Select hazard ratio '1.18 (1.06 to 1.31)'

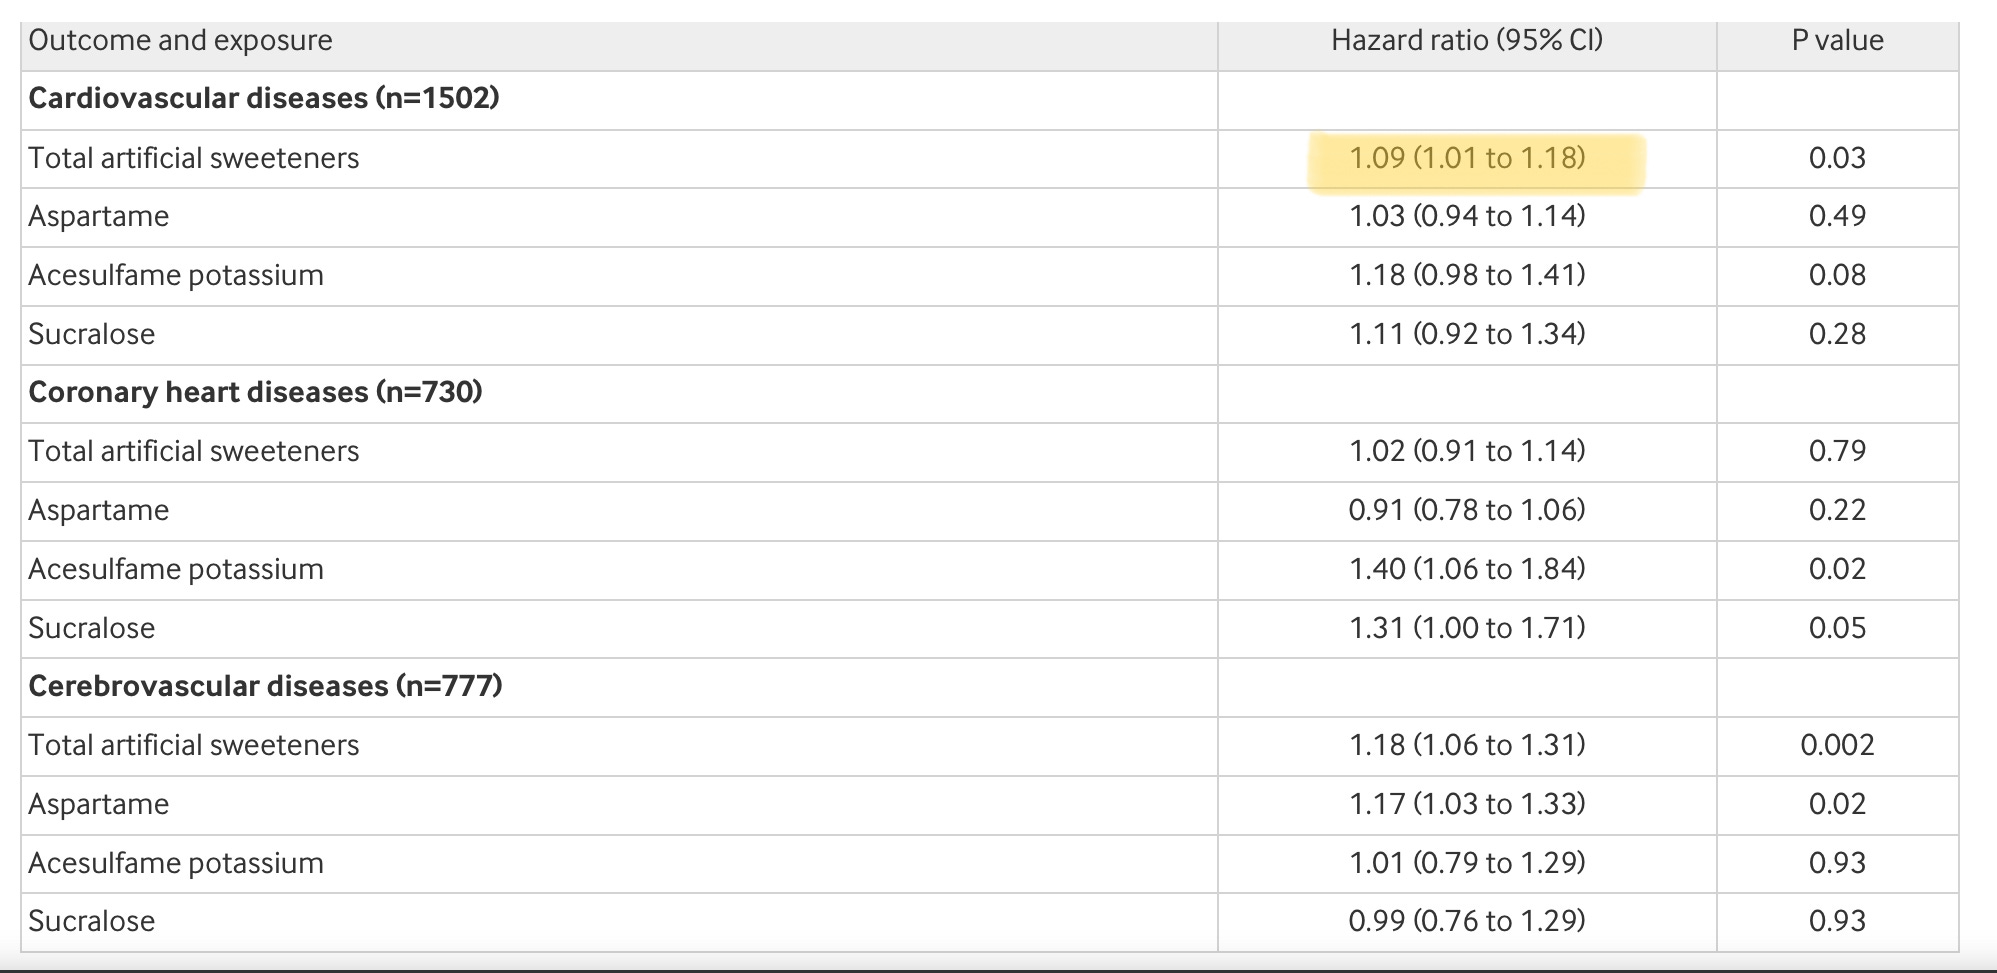tap(1467, 745)
